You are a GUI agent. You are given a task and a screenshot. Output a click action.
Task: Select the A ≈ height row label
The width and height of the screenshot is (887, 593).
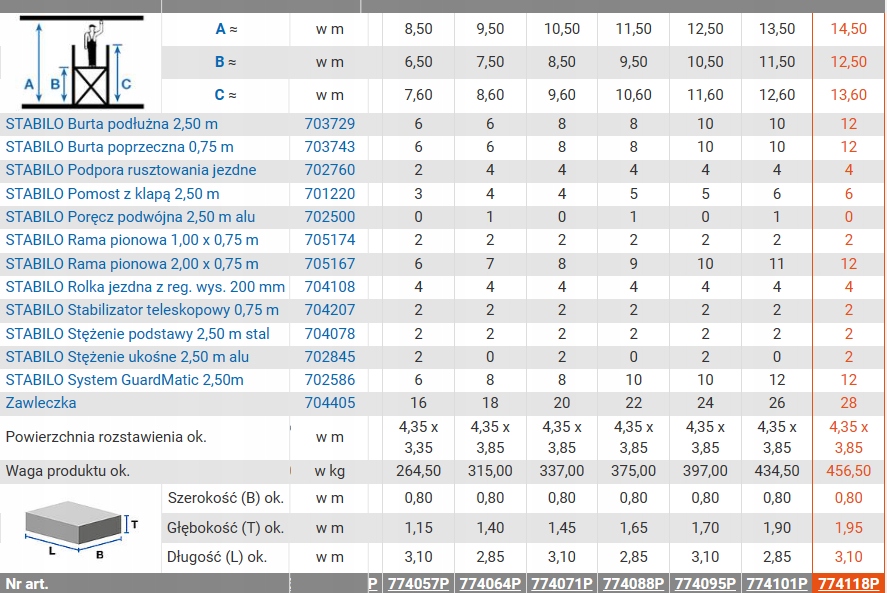pyautogui.click(x=226, y=29)
